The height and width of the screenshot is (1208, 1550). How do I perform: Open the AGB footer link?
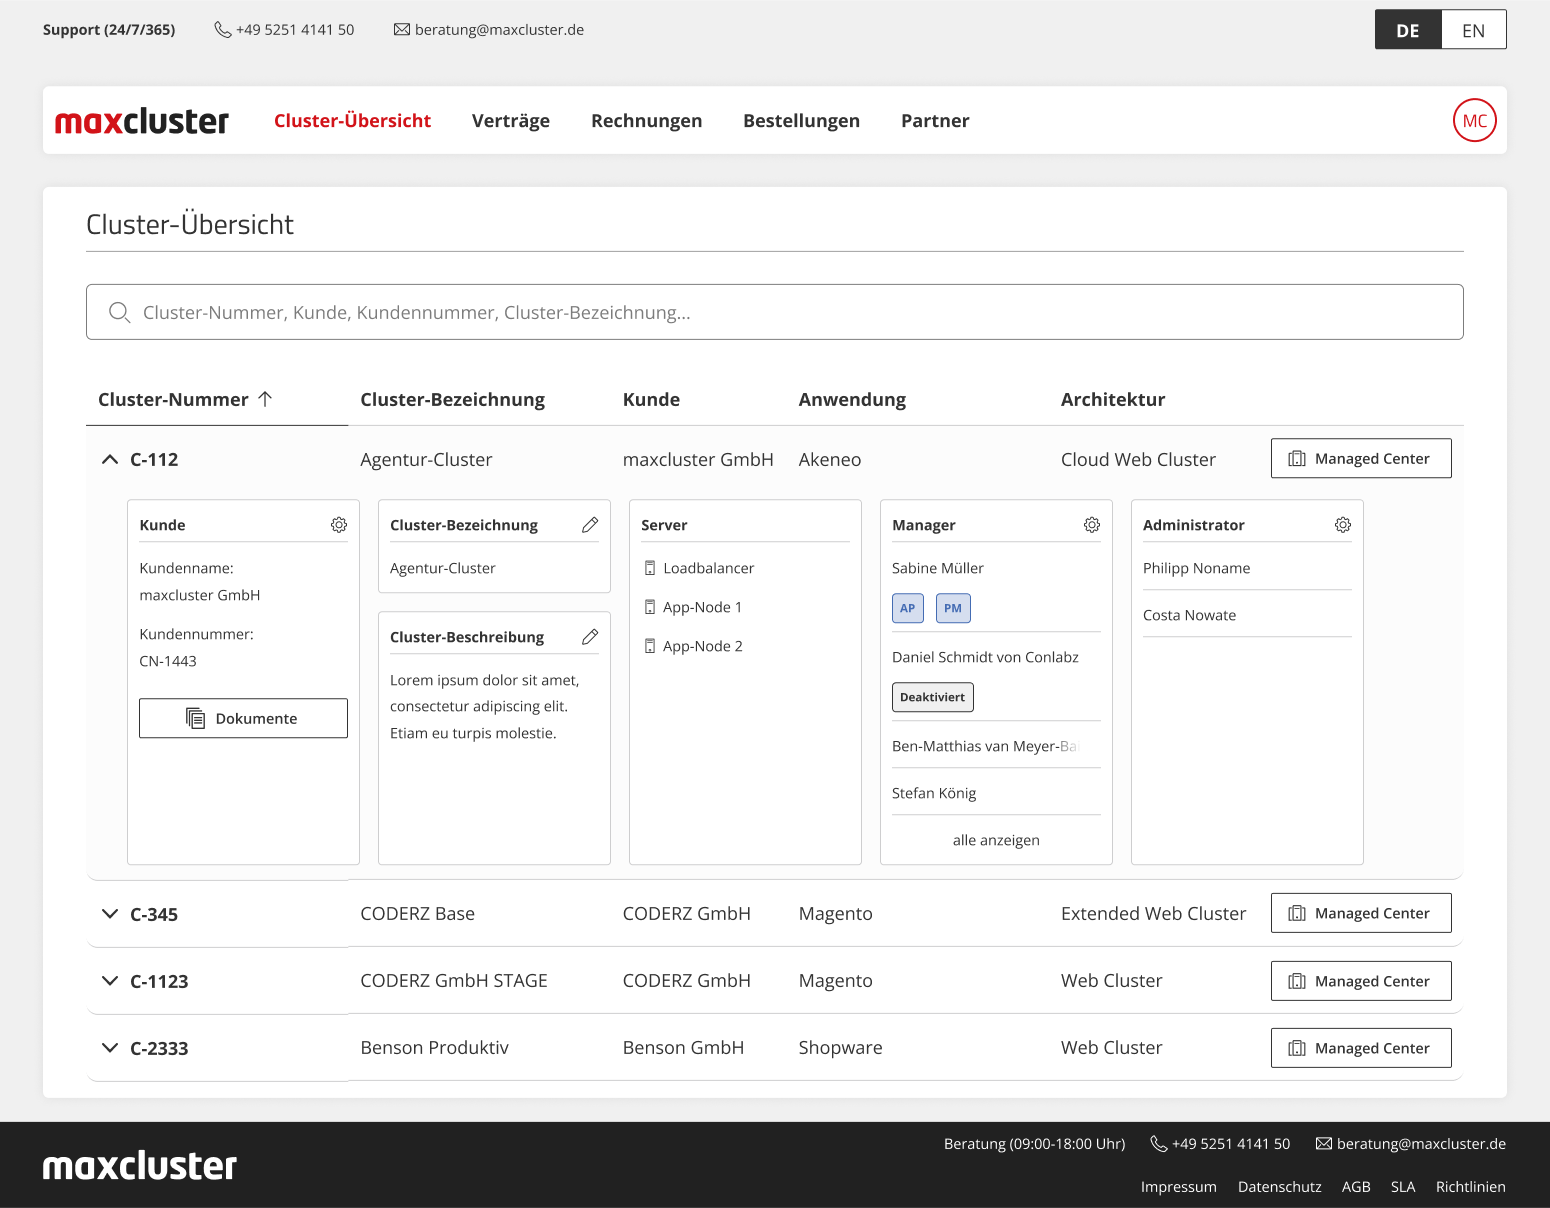pyautogui.click(x=1356, y=1187)
